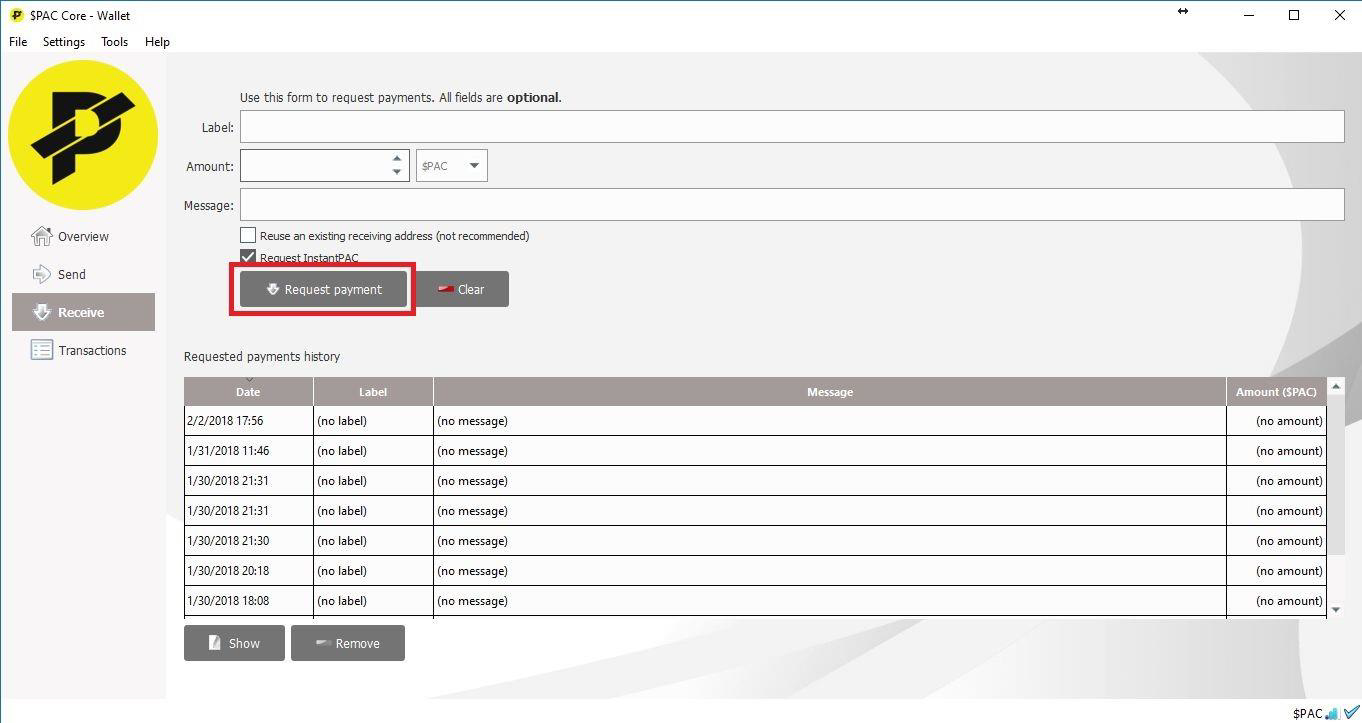Focus the Label input field

[x=792, y=127]
